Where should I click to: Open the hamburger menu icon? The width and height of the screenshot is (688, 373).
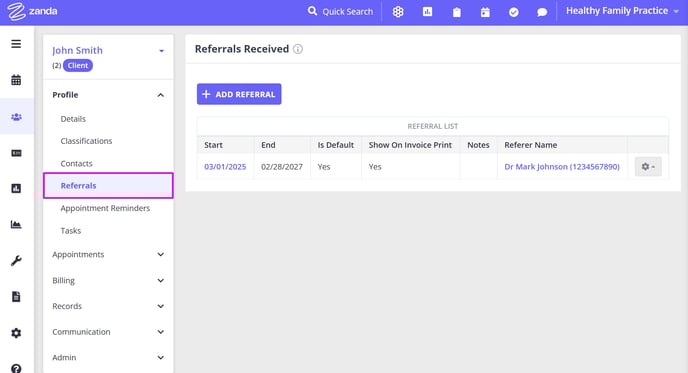(16, 44)
